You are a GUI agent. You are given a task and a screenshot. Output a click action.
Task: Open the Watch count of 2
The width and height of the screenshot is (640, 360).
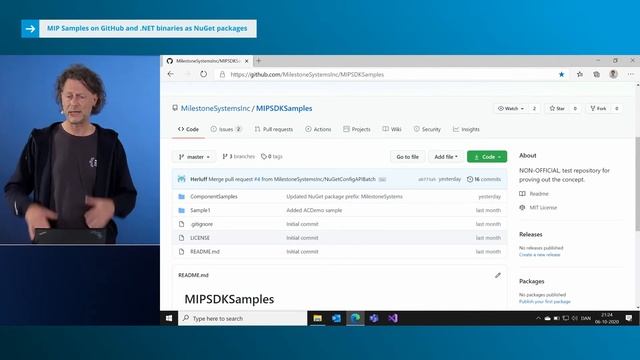(534, 109)
